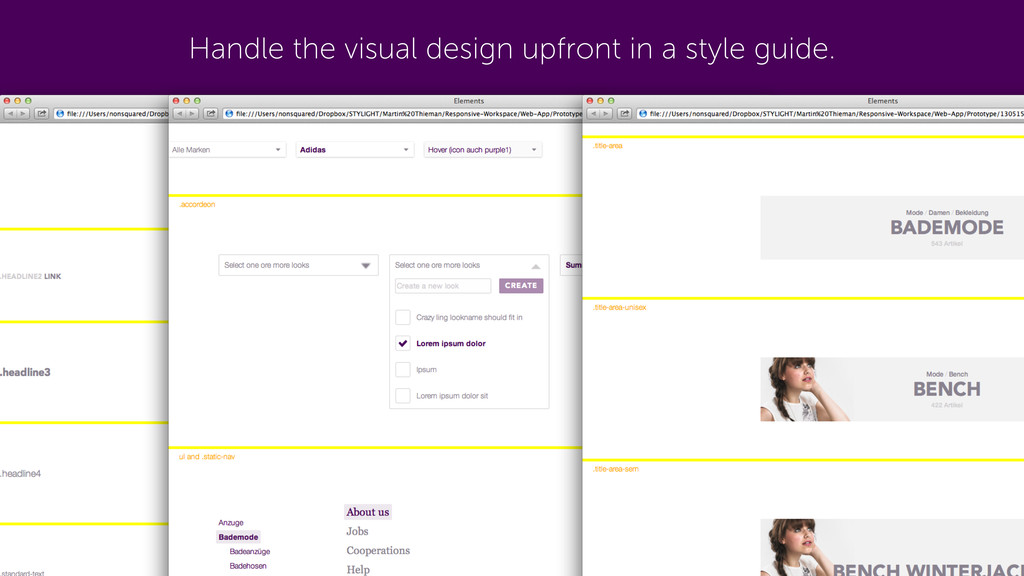Click the share icon in the rightmost browser window
The height and width of the screenshot is (576, 1024).
coord(625,114)
